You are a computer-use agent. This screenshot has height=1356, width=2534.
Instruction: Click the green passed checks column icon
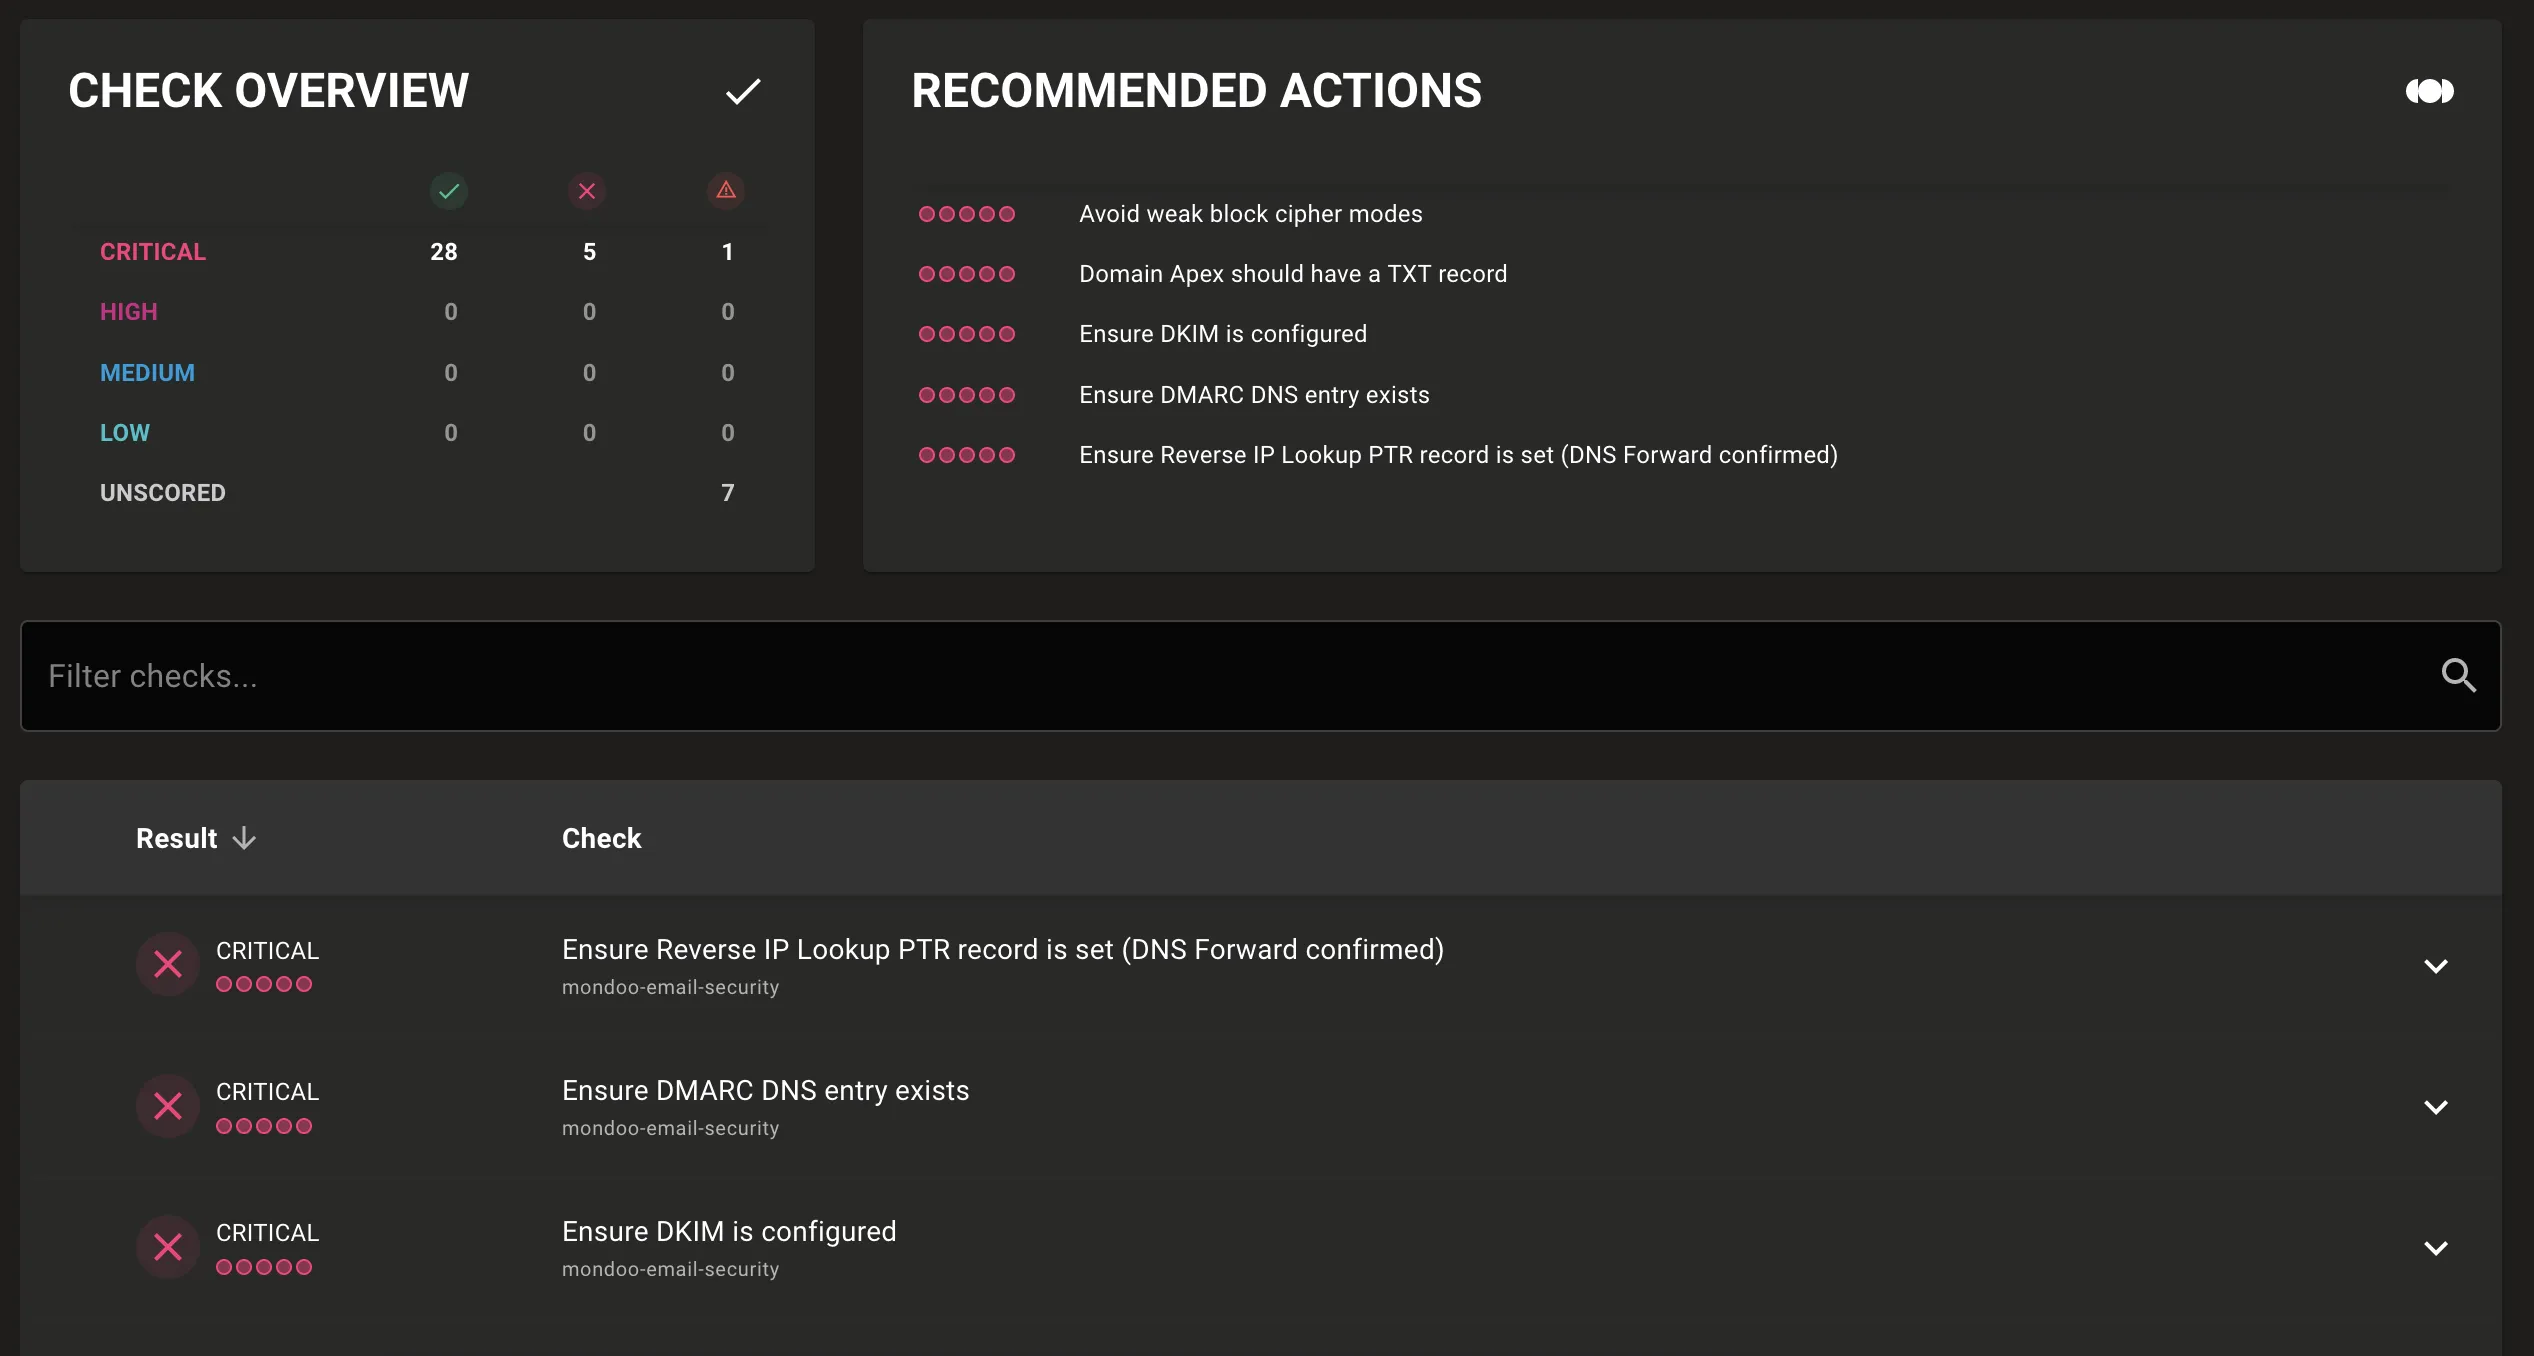point(449,191)
